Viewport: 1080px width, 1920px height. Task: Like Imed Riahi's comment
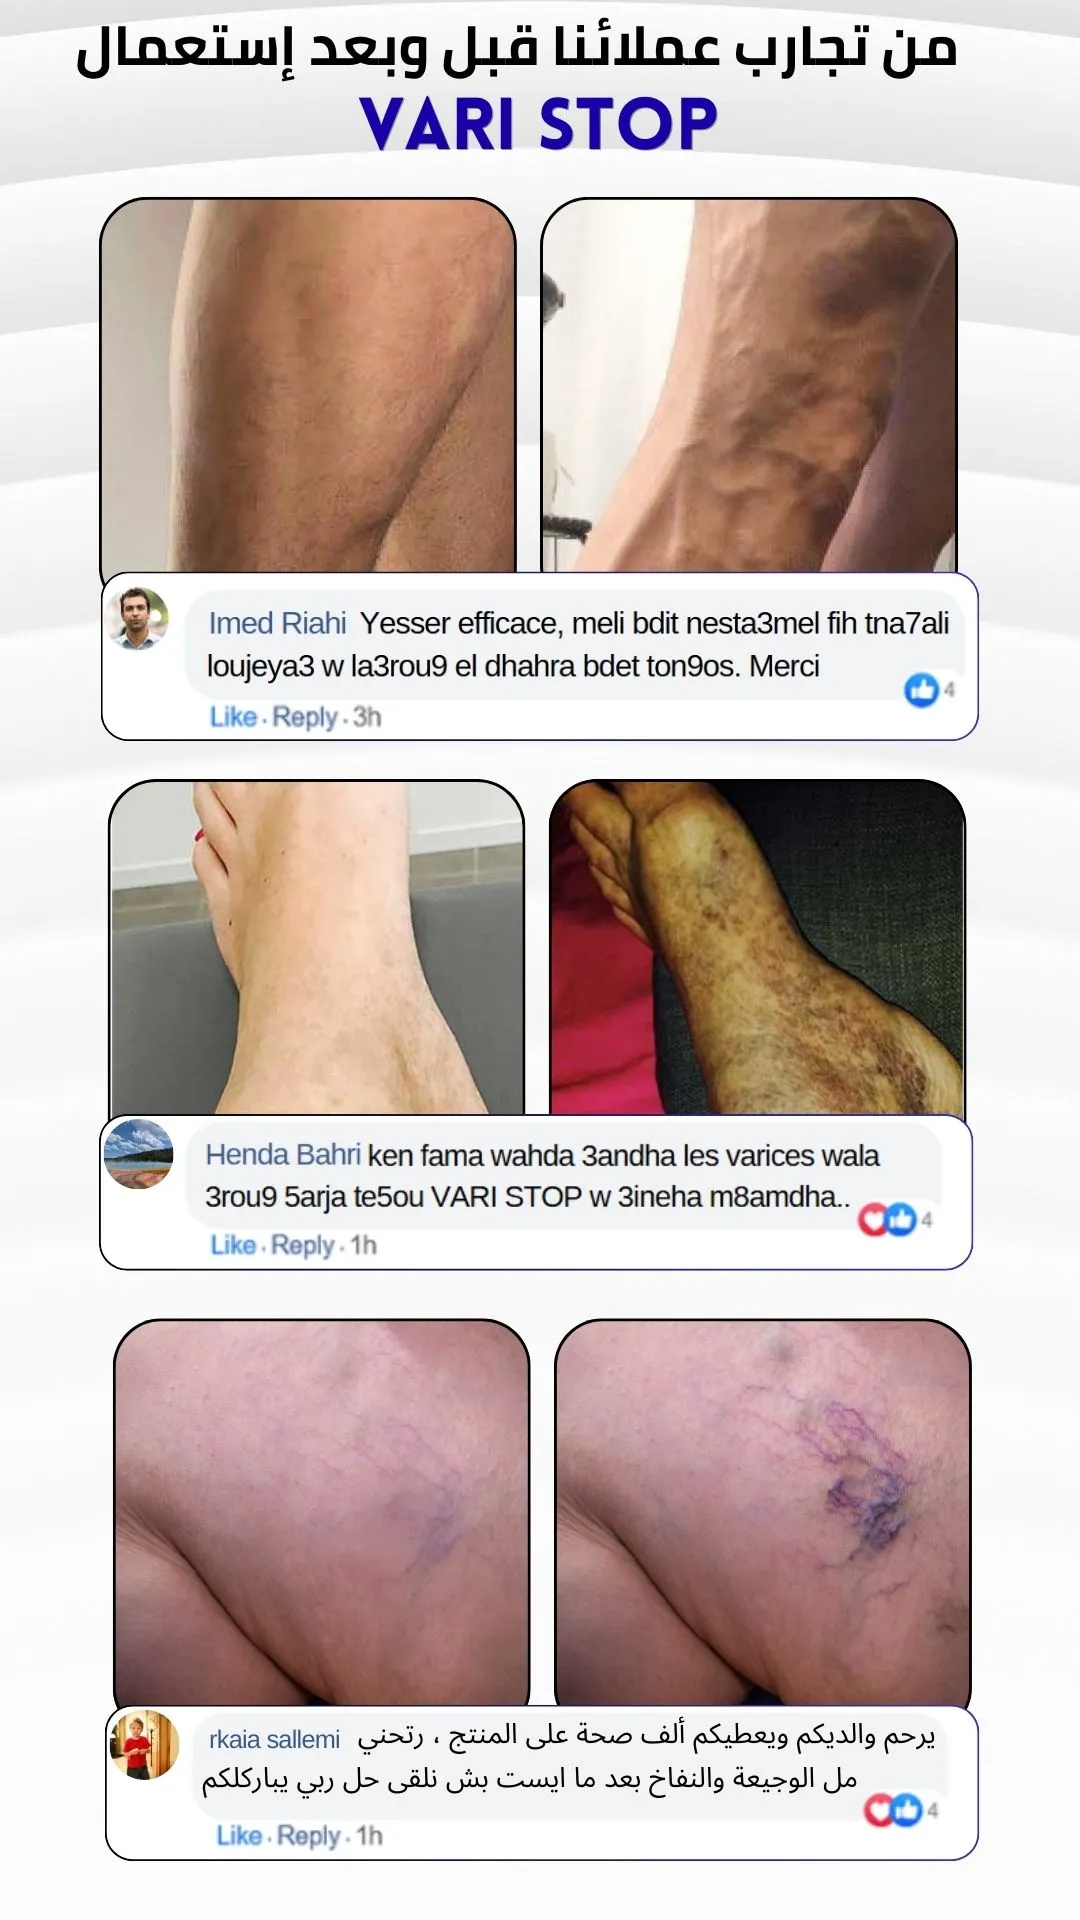point(233,717)
